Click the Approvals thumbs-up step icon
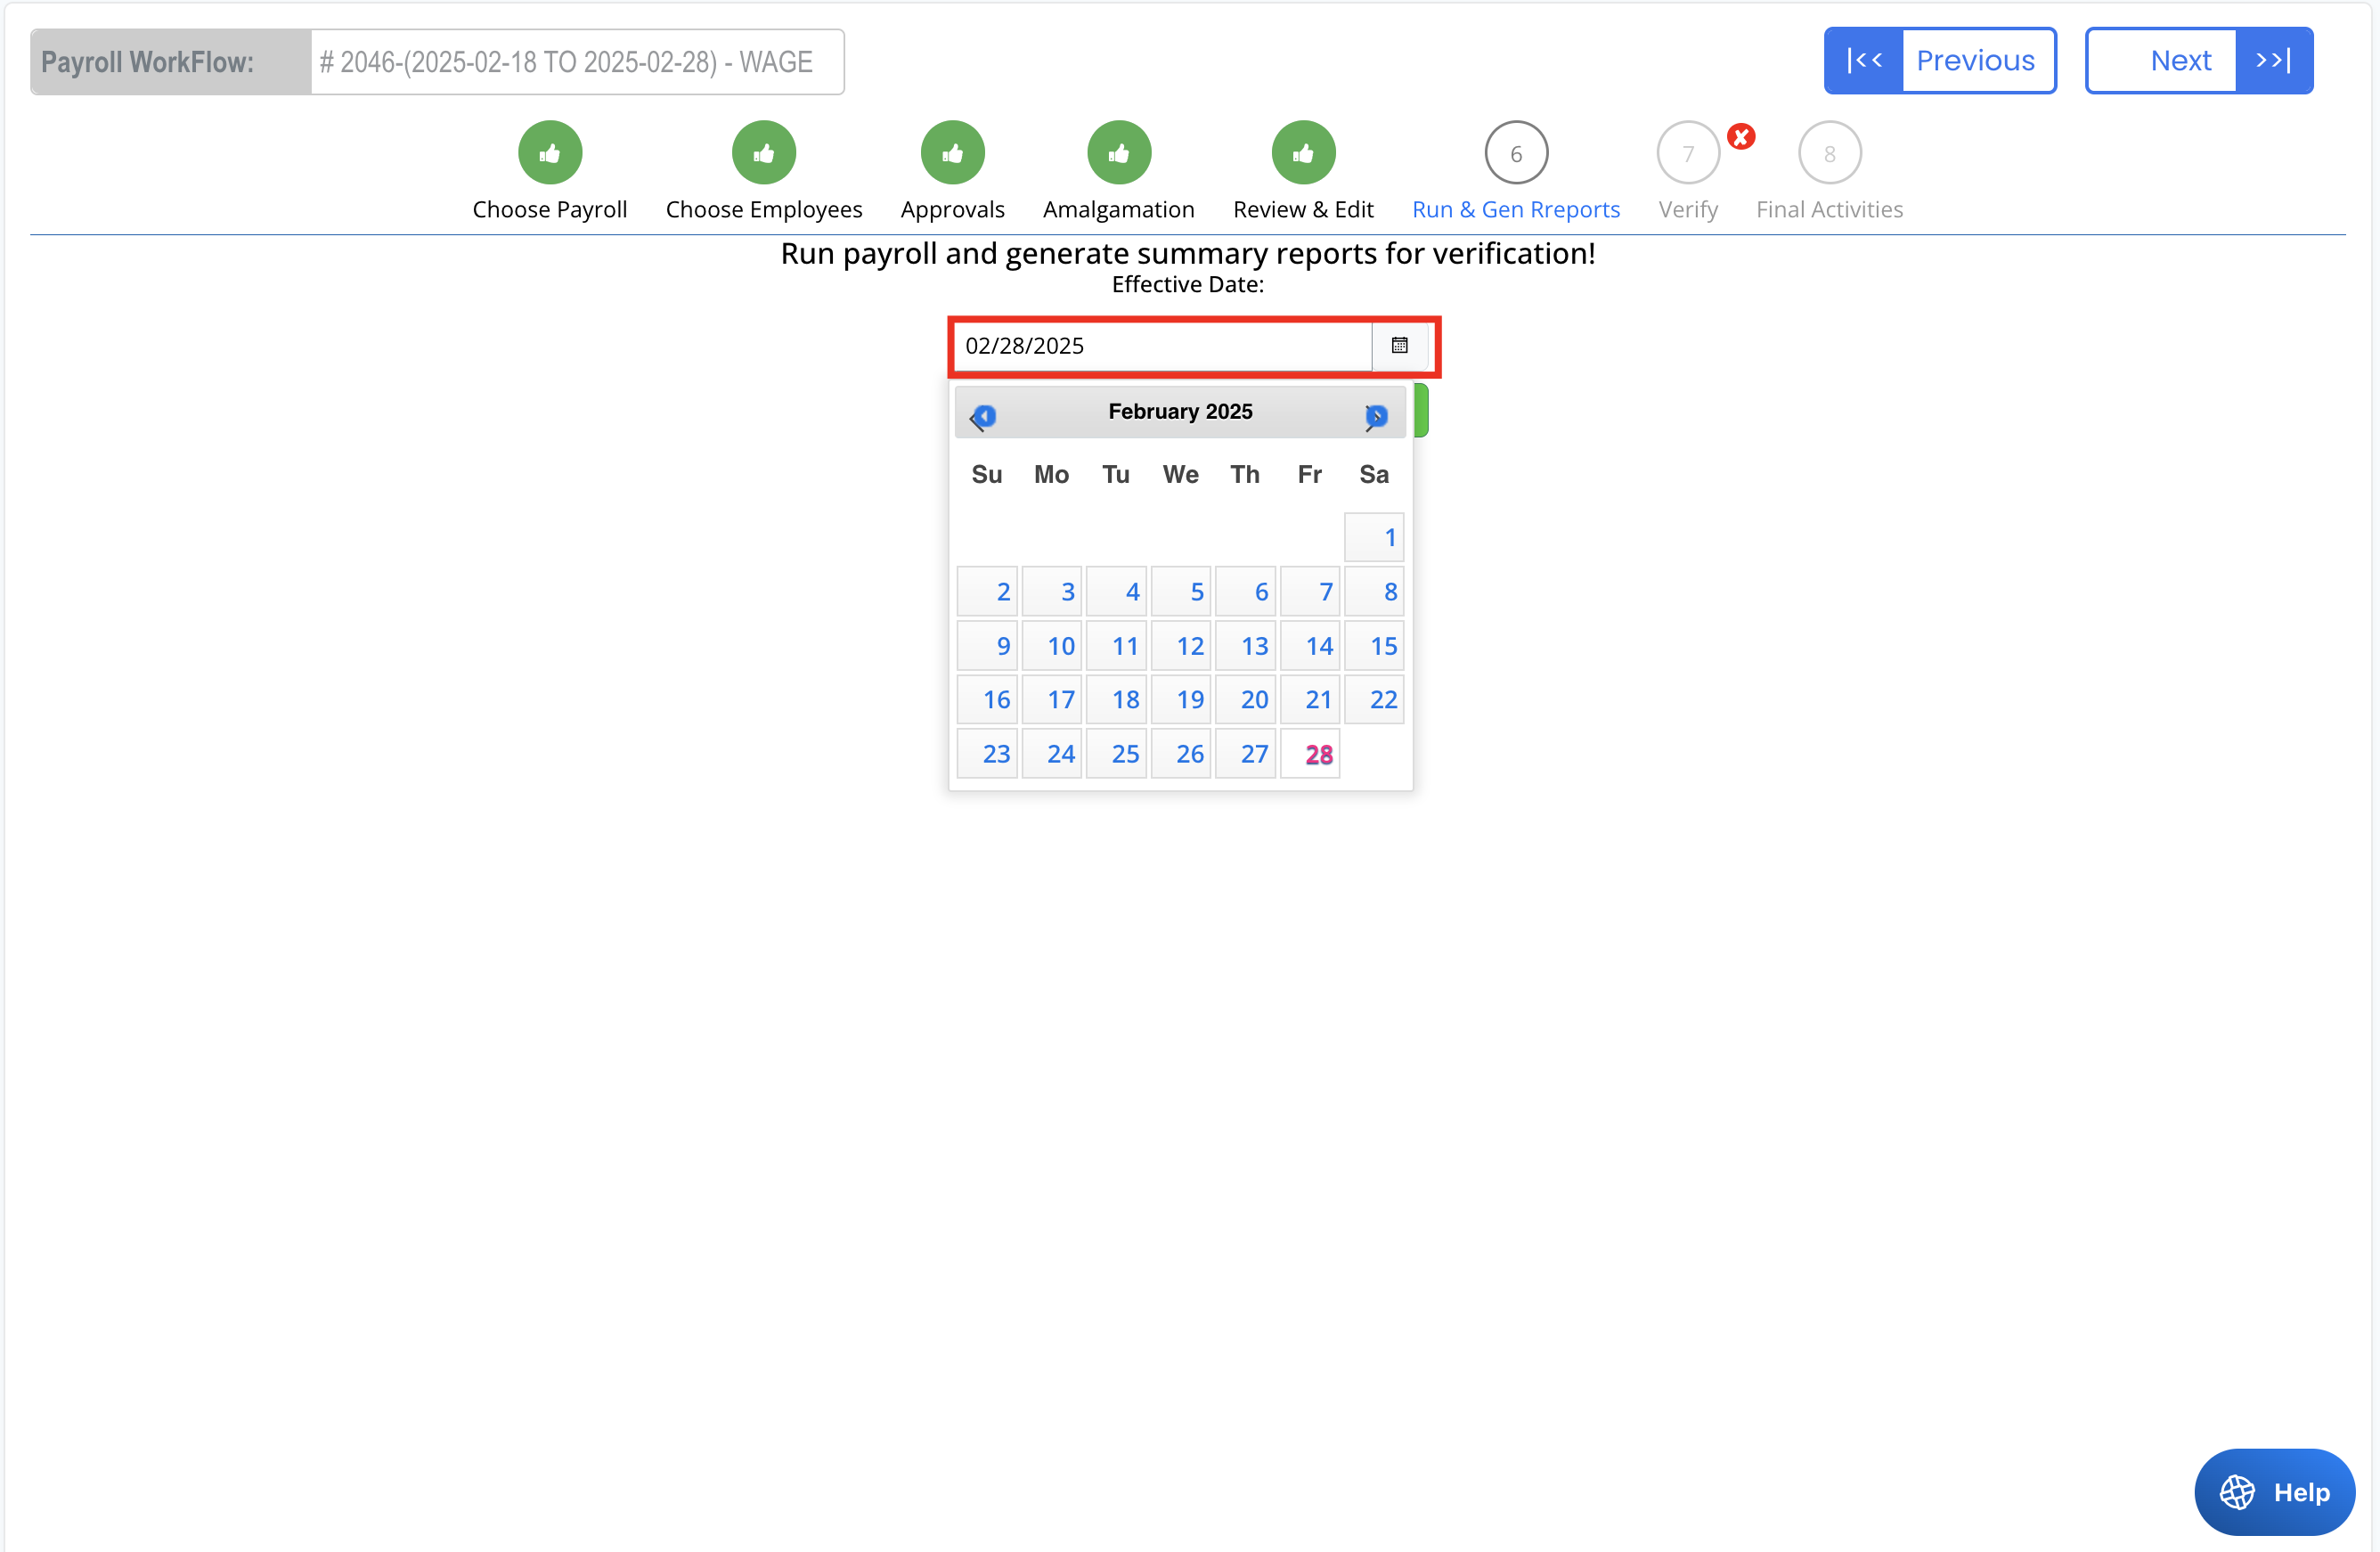The image size is (2380, 1552). [952, 153]
